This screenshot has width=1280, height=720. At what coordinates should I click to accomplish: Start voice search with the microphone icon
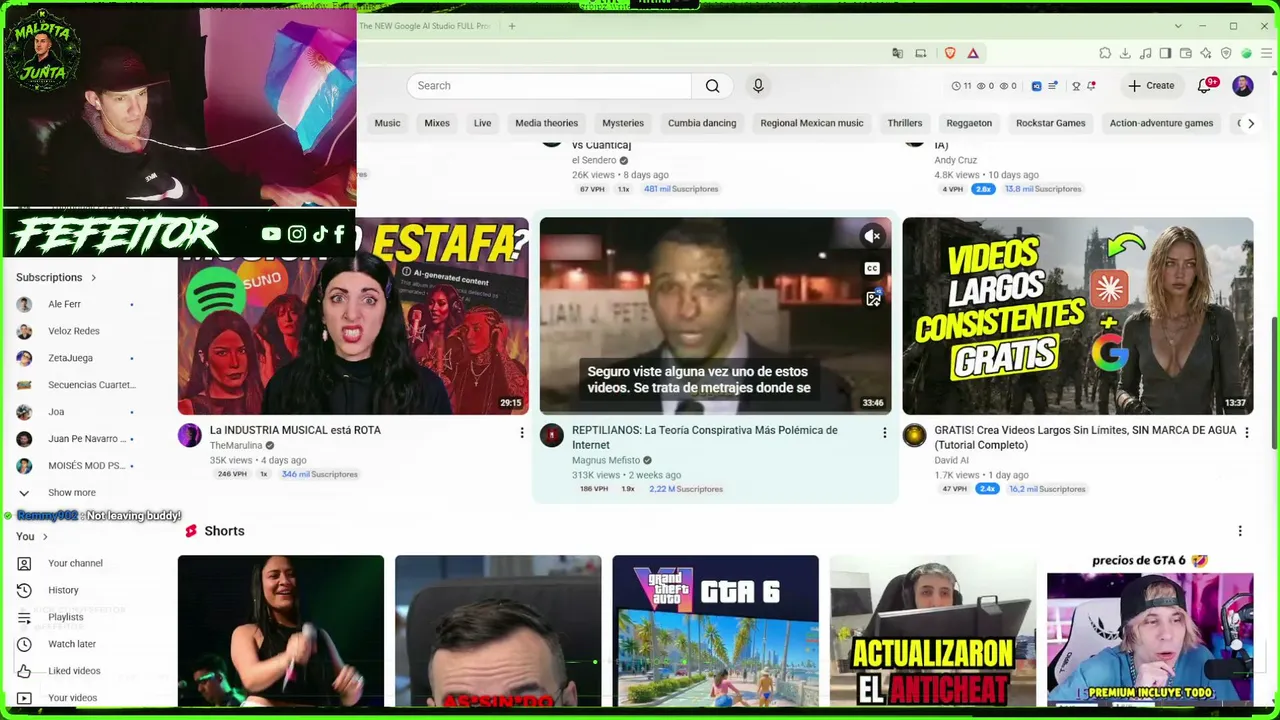pos(758,86)
